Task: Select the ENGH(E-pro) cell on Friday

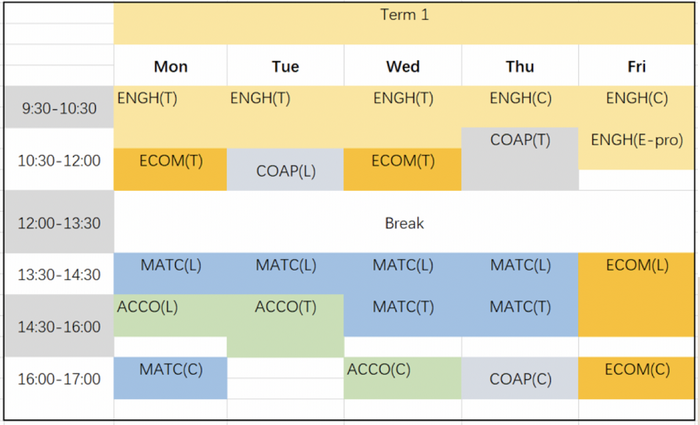Action: pos(636,148)
